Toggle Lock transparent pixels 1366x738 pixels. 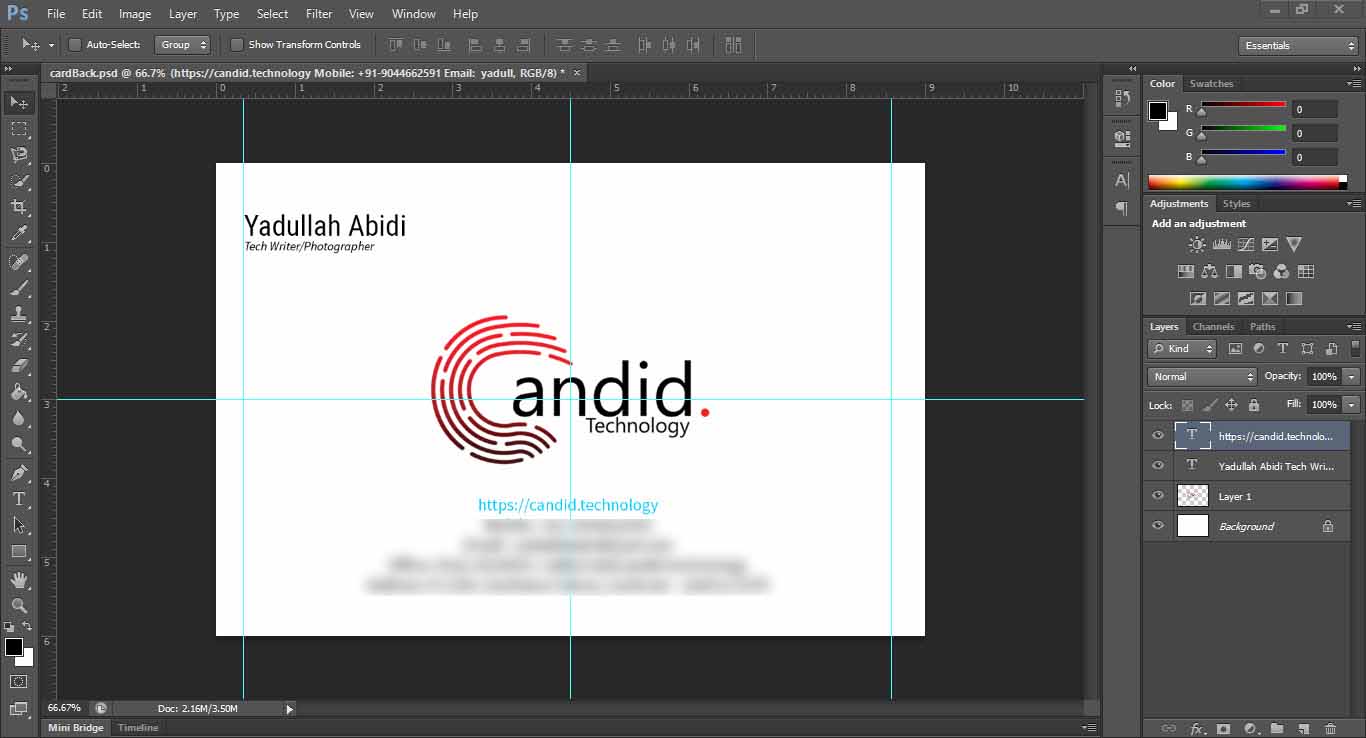click(1187, 405)
